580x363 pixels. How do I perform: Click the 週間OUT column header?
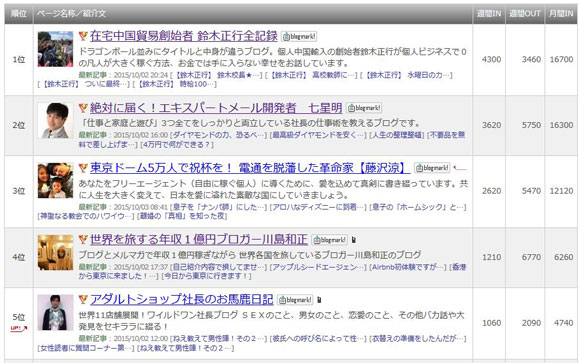point(525,14)
